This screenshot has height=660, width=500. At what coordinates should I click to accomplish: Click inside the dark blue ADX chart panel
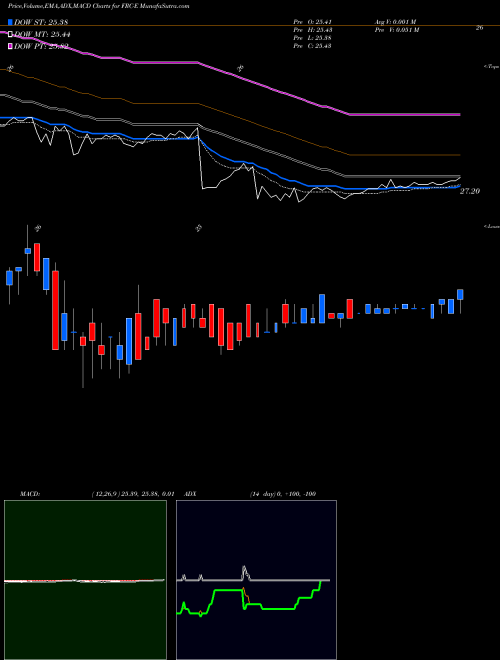point(256,580)
